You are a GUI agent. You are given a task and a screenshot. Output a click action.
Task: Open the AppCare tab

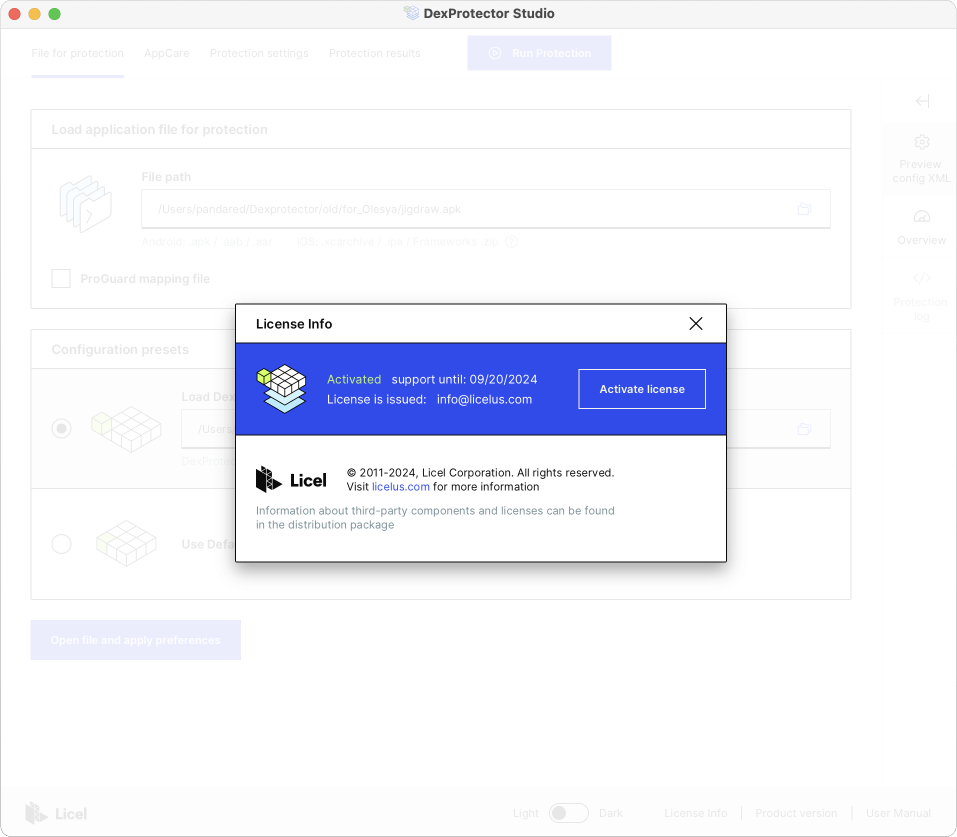[x=167, y=53]
